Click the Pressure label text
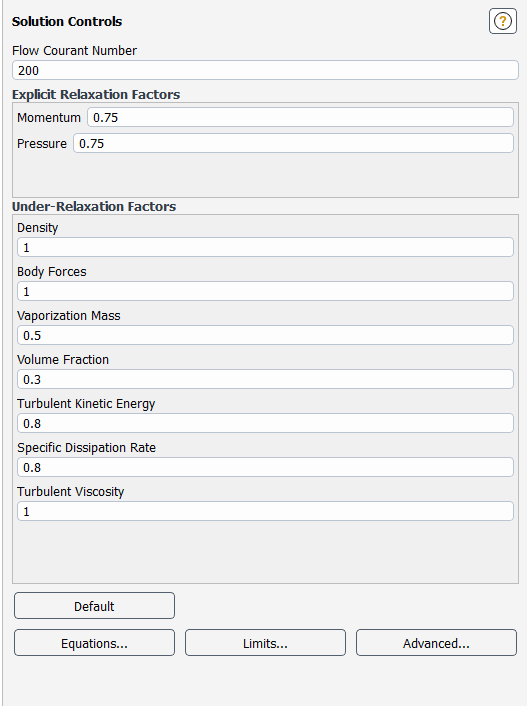 (x=42, y=144)
